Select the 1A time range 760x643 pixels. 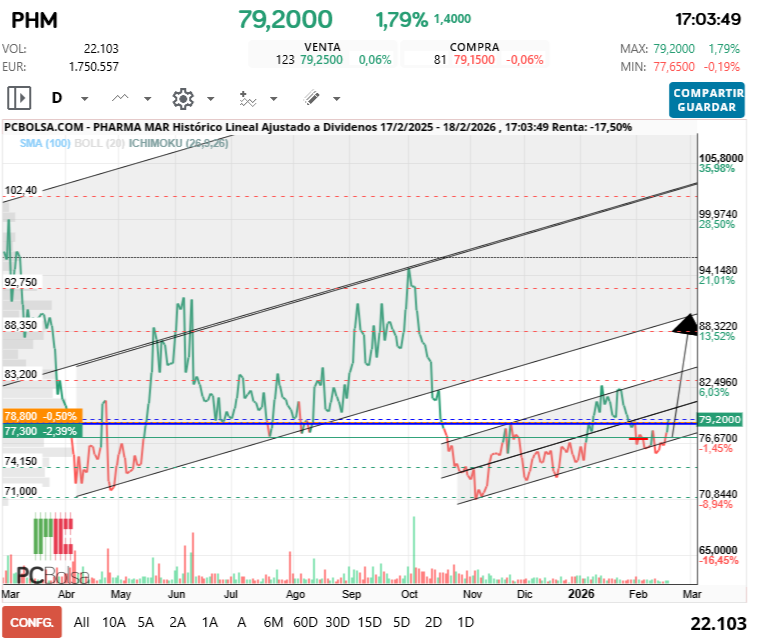[x=210, y=622]
